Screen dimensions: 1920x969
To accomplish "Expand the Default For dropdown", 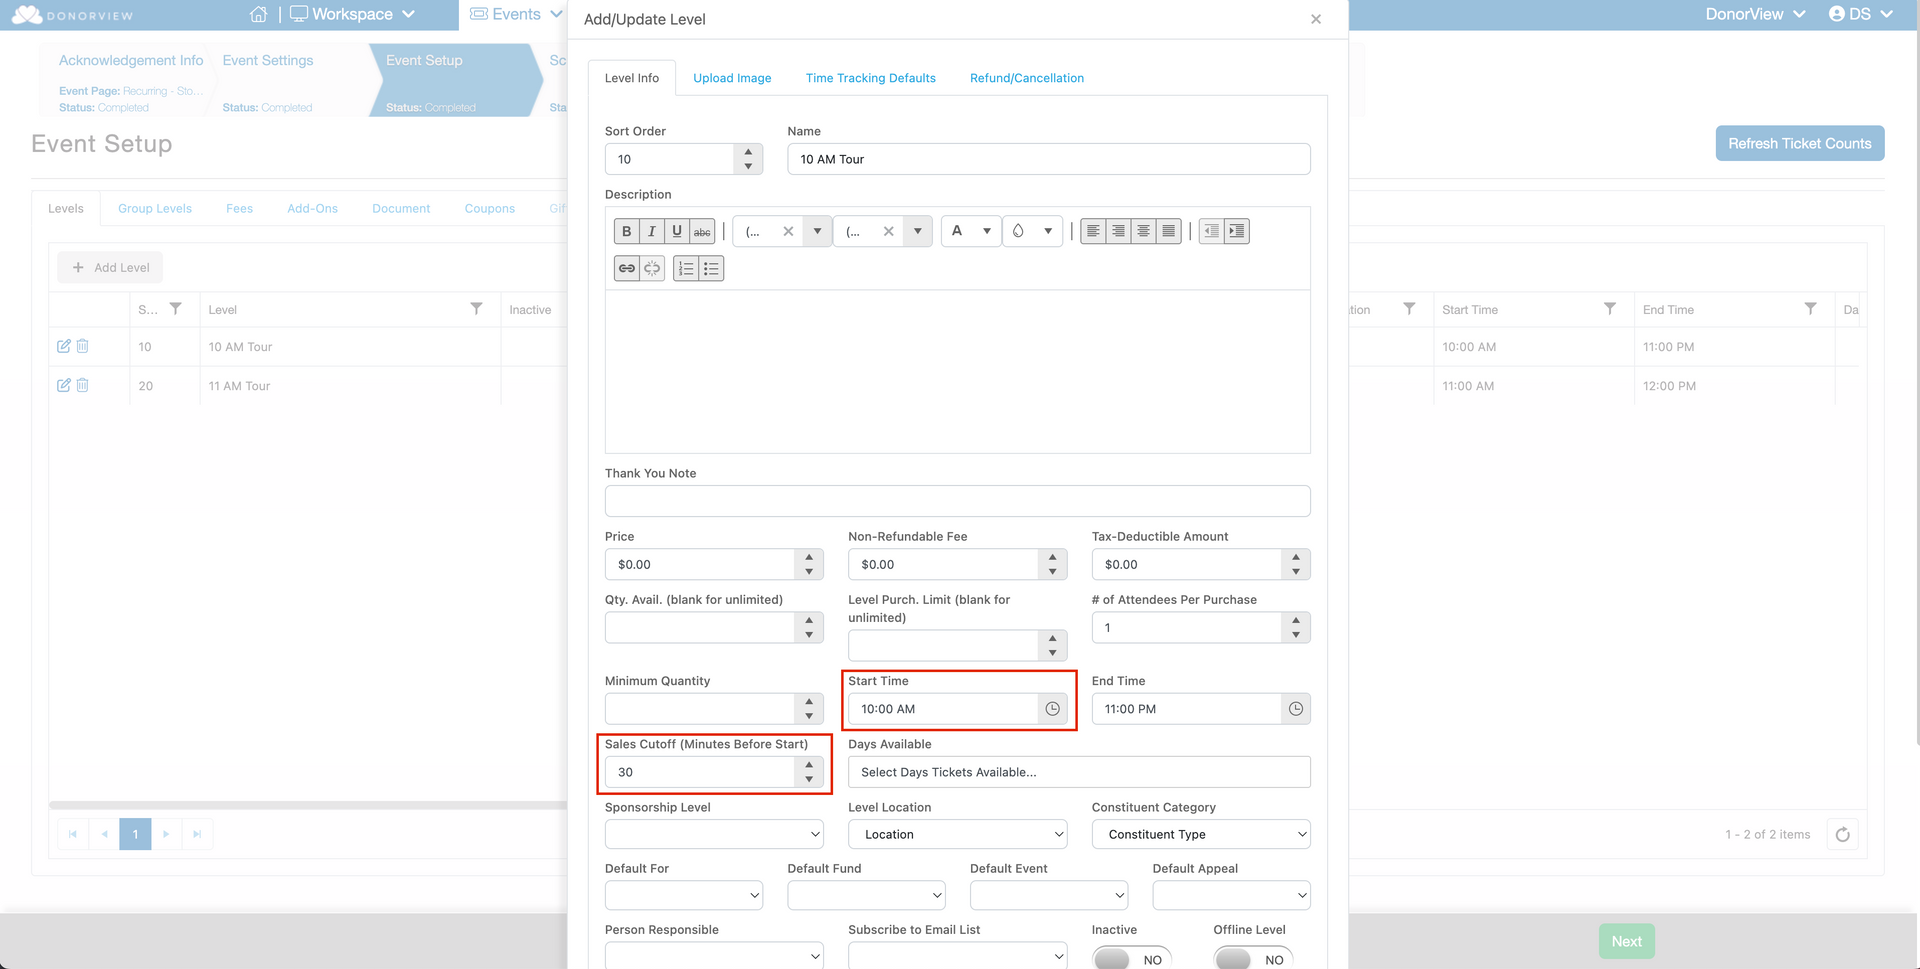I will [684, 895].
